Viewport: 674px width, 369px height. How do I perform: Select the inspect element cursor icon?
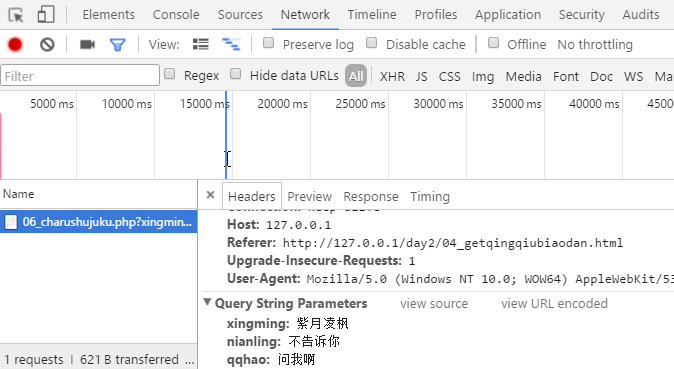pyautogui.click(x=16, y=15)
